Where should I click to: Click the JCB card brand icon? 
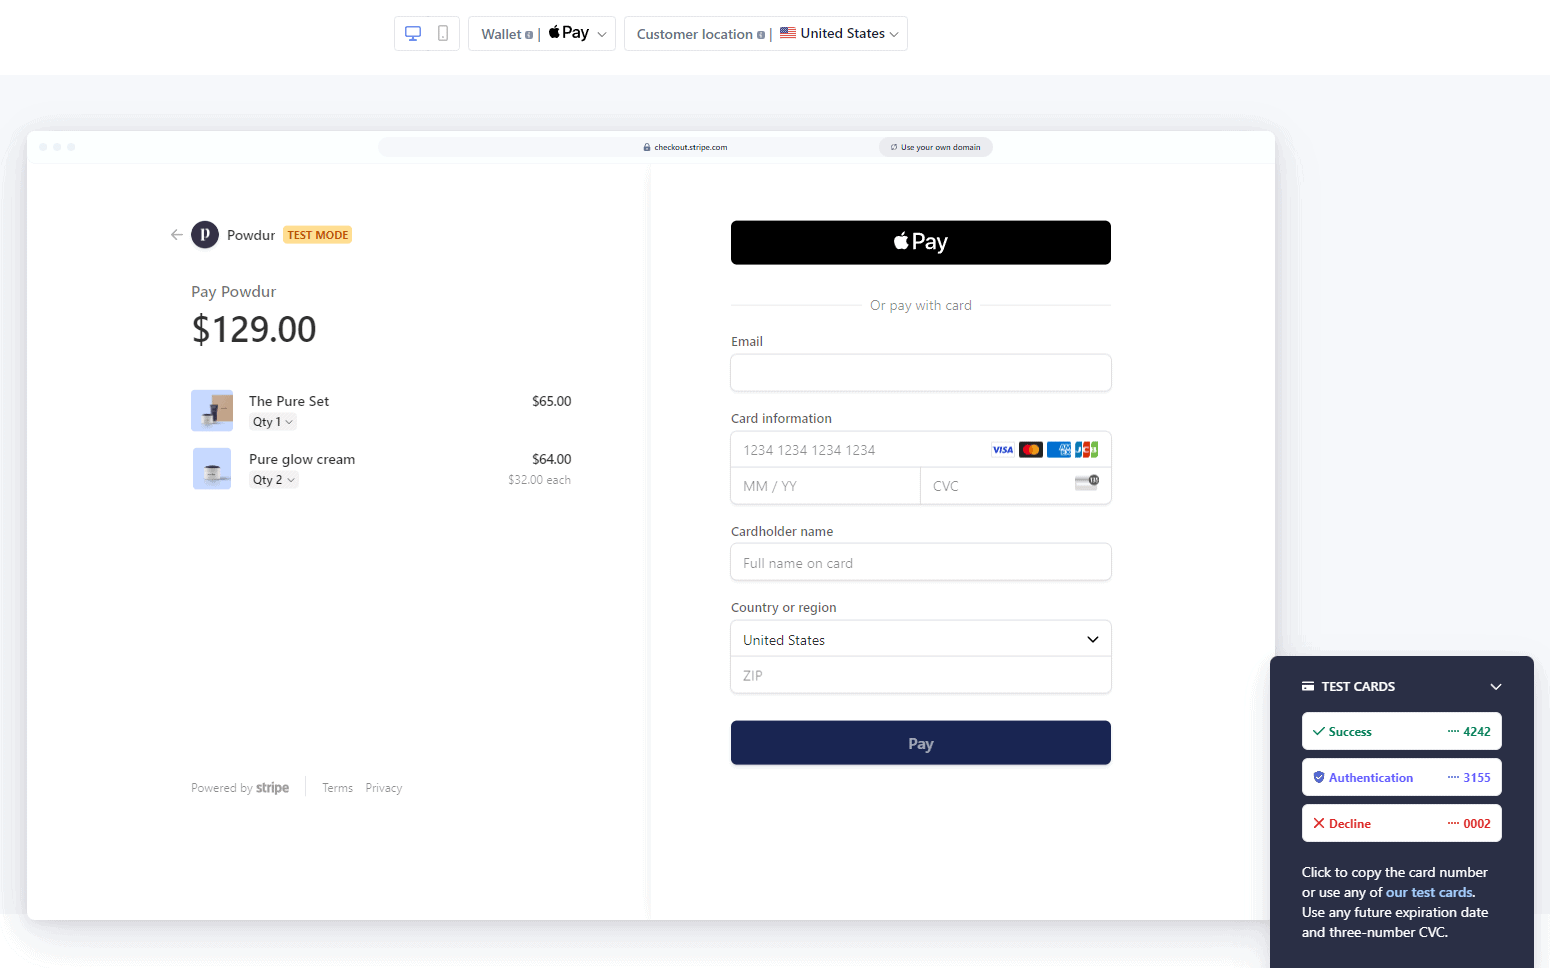point(1086,449)
